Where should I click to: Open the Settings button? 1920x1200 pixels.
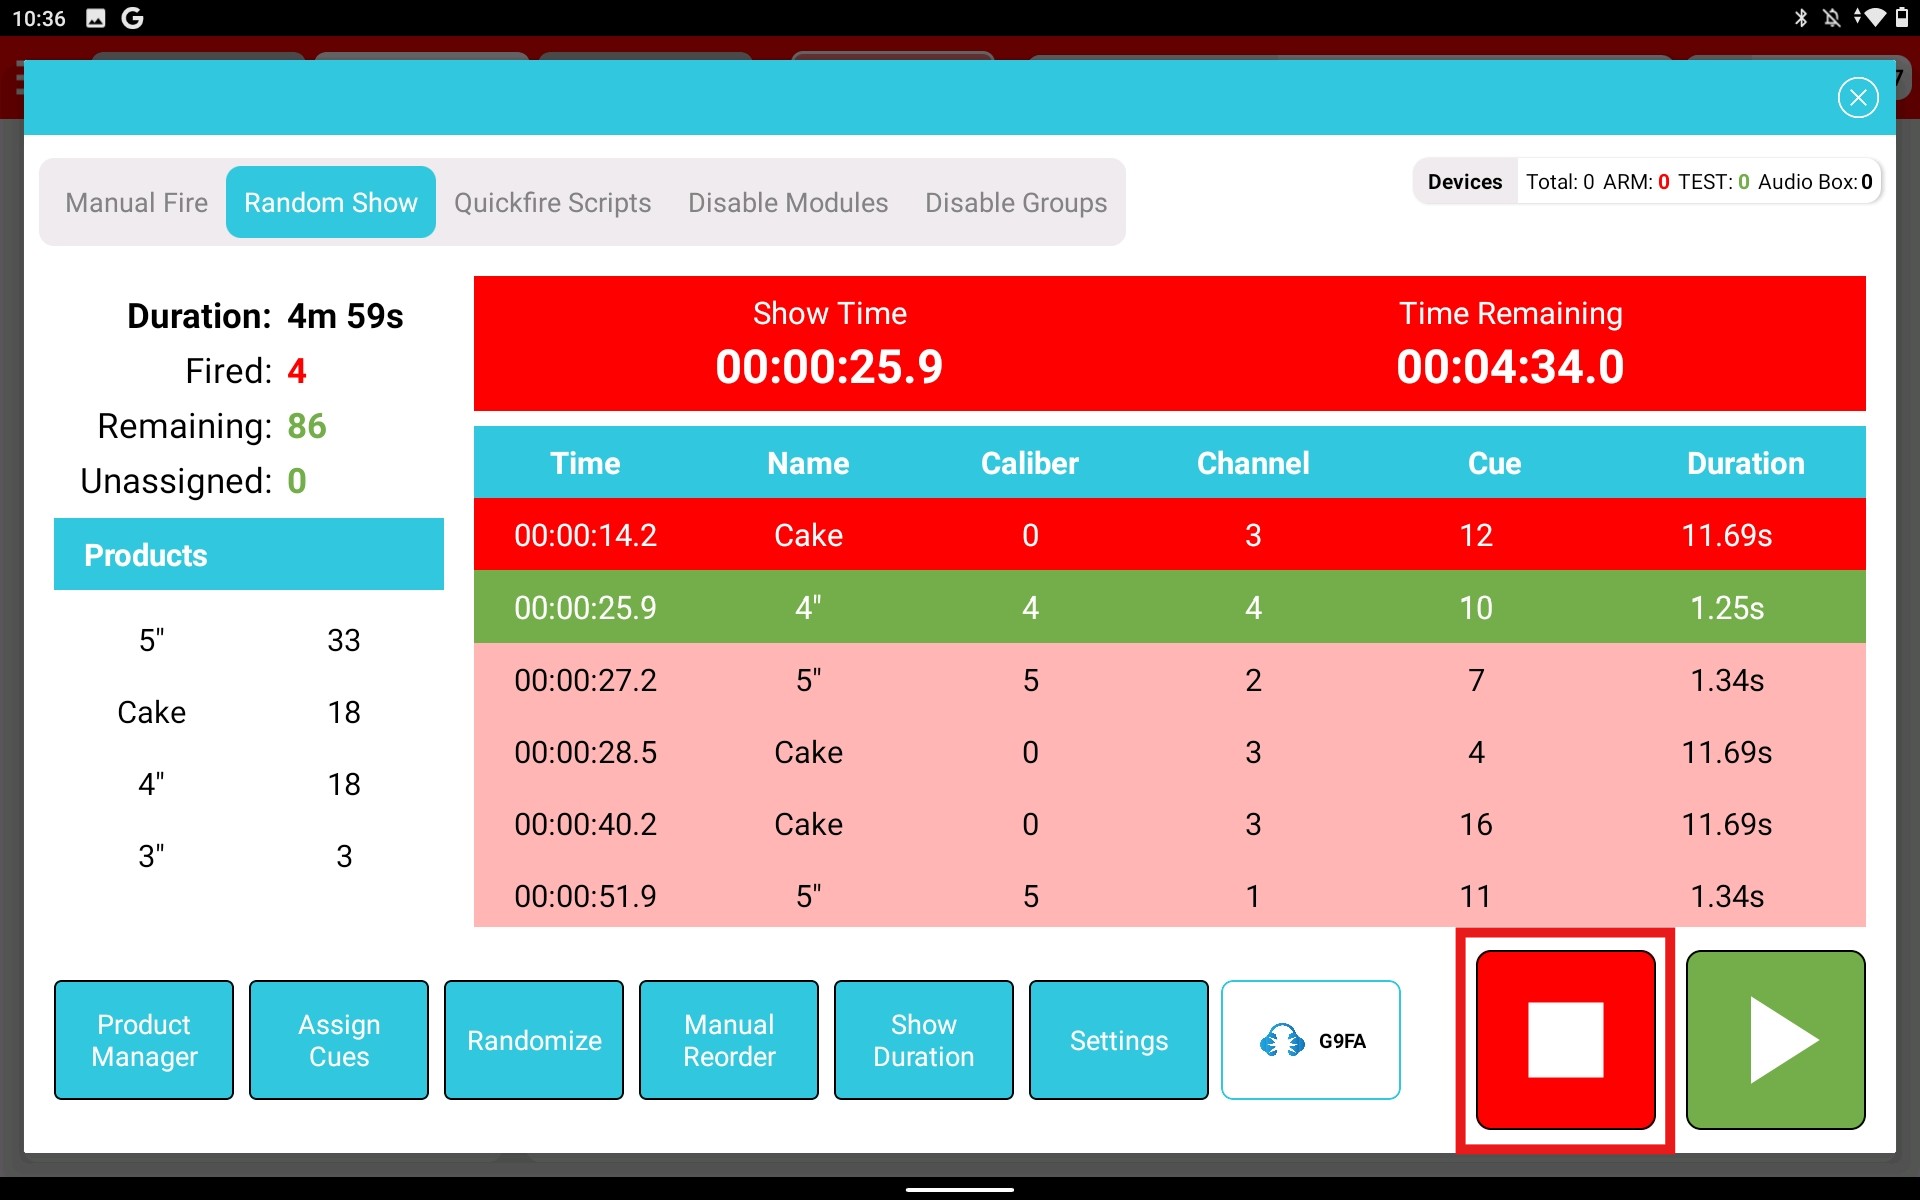(x=1119, y=1040)
